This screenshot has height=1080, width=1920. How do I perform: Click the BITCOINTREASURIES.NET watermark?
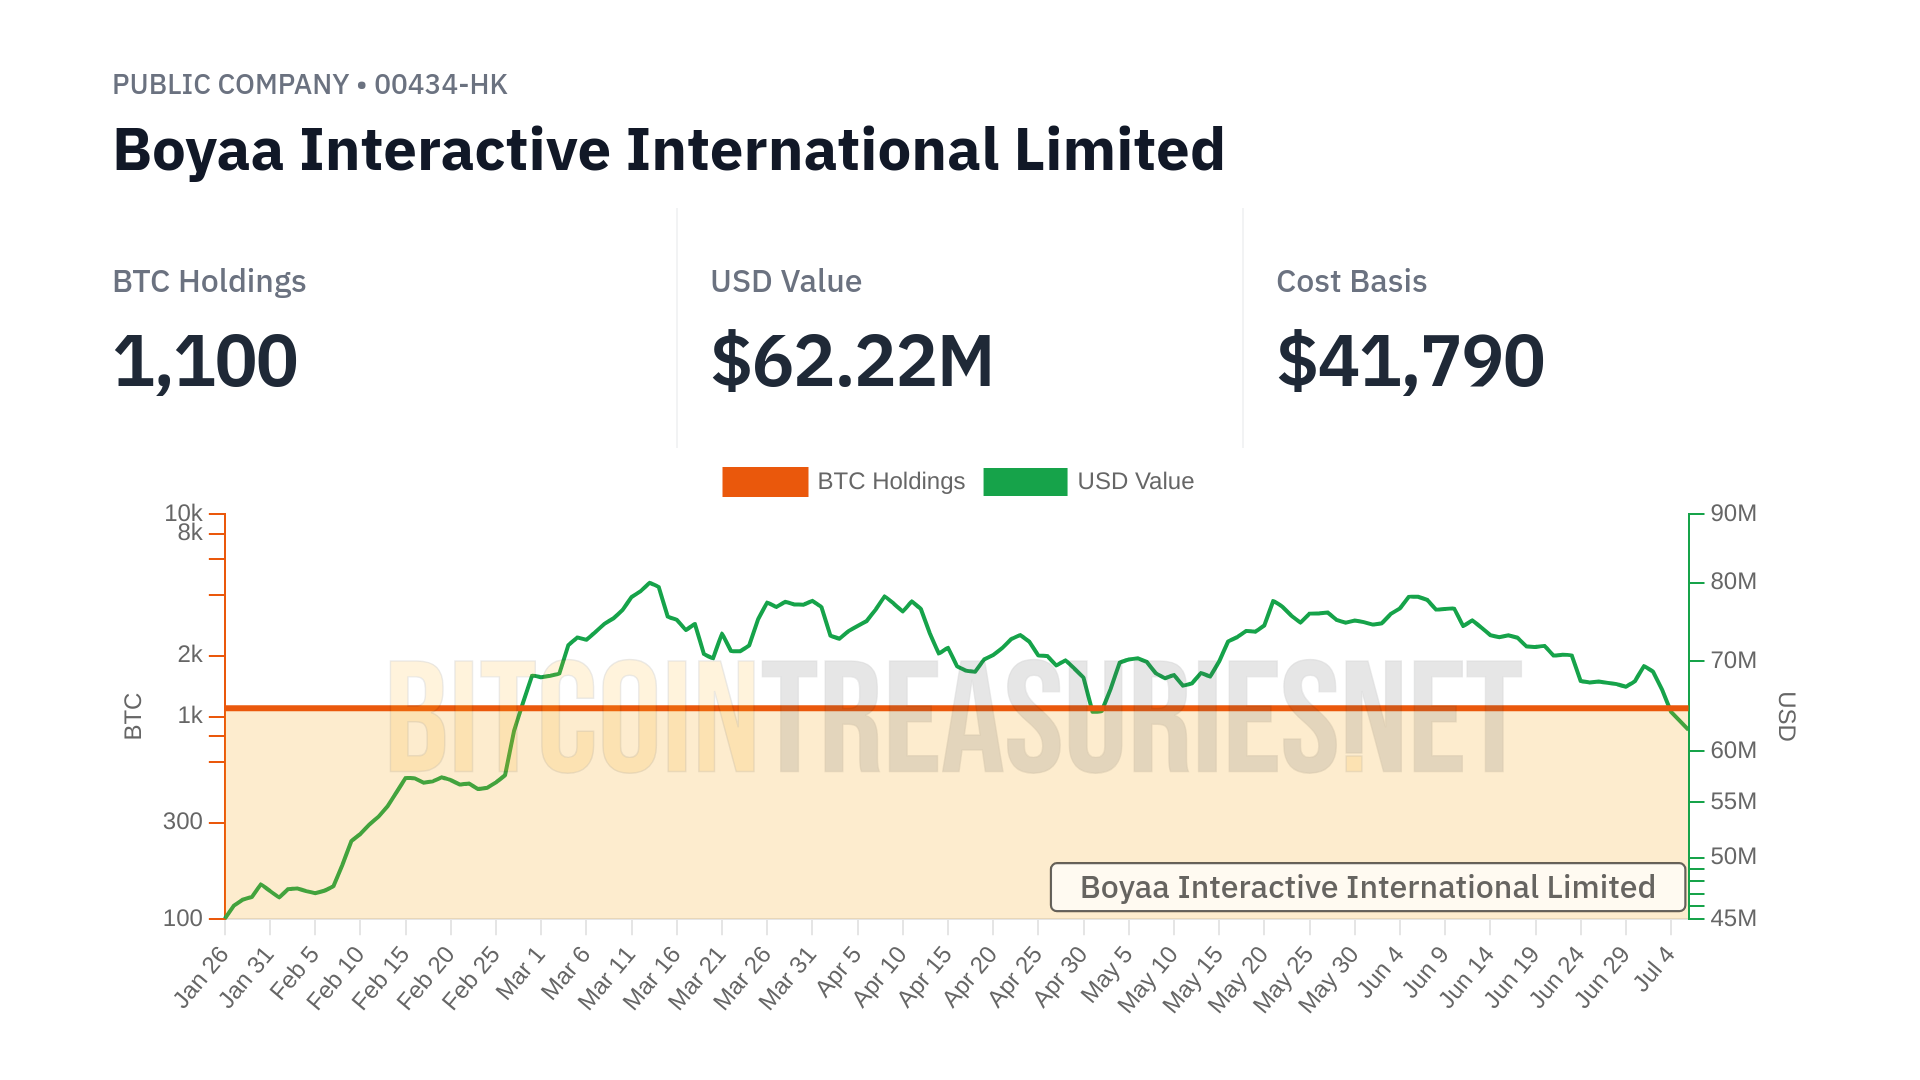[955, 718]
